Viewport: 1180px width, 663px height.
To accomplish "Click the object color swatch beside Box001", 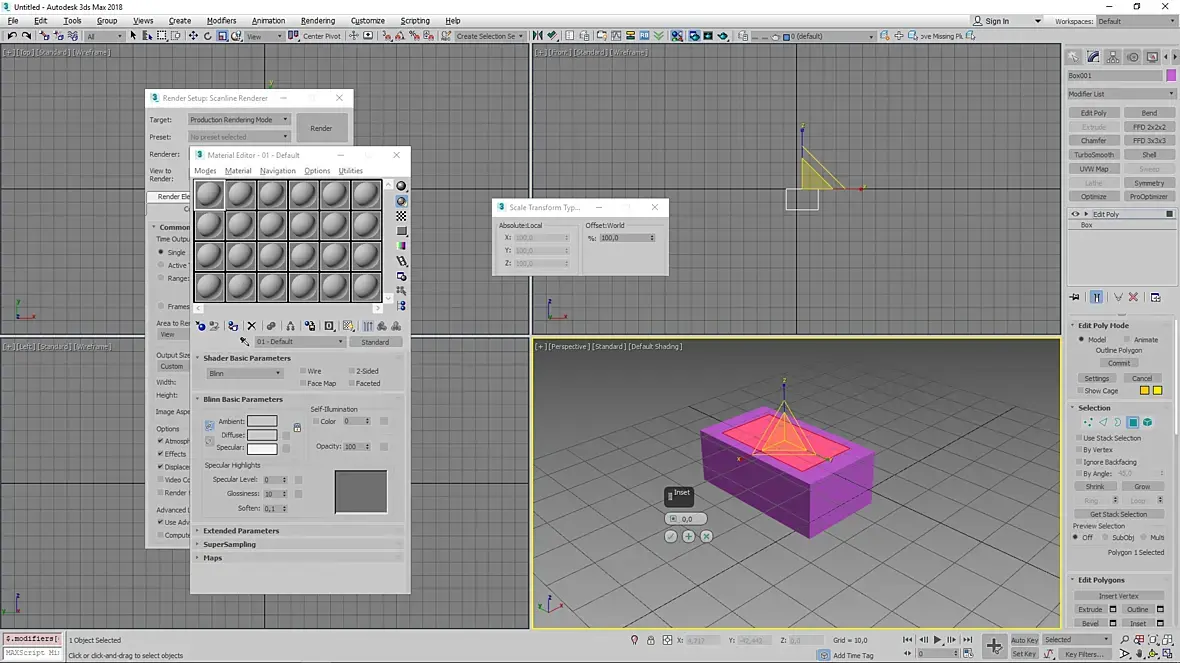I will tap(1171, 76).
